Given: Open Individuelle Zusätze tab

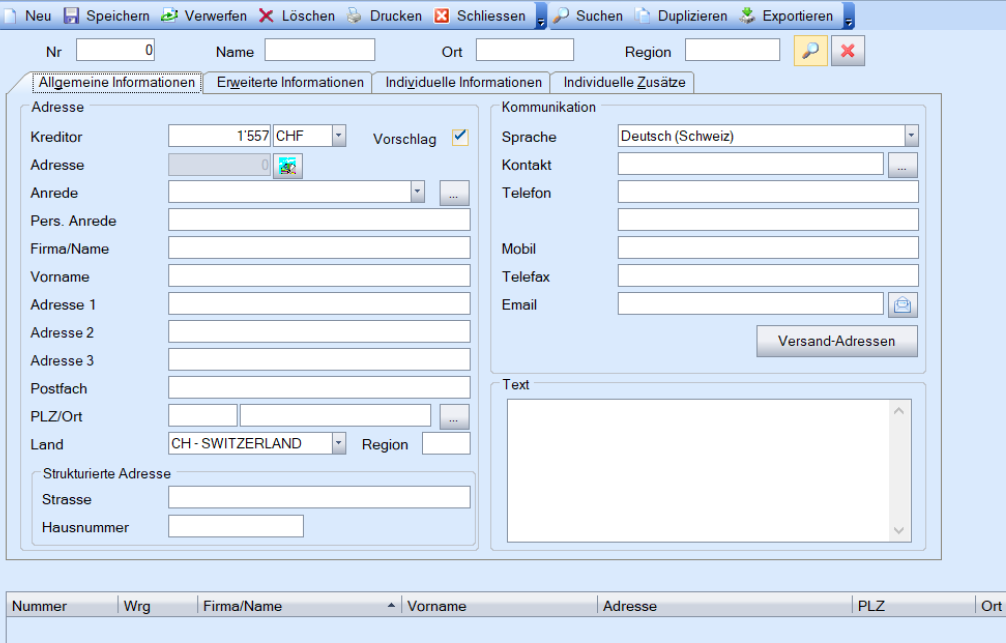Looking at the screenshot, I should pyautogui.click(x=624, y=83).
